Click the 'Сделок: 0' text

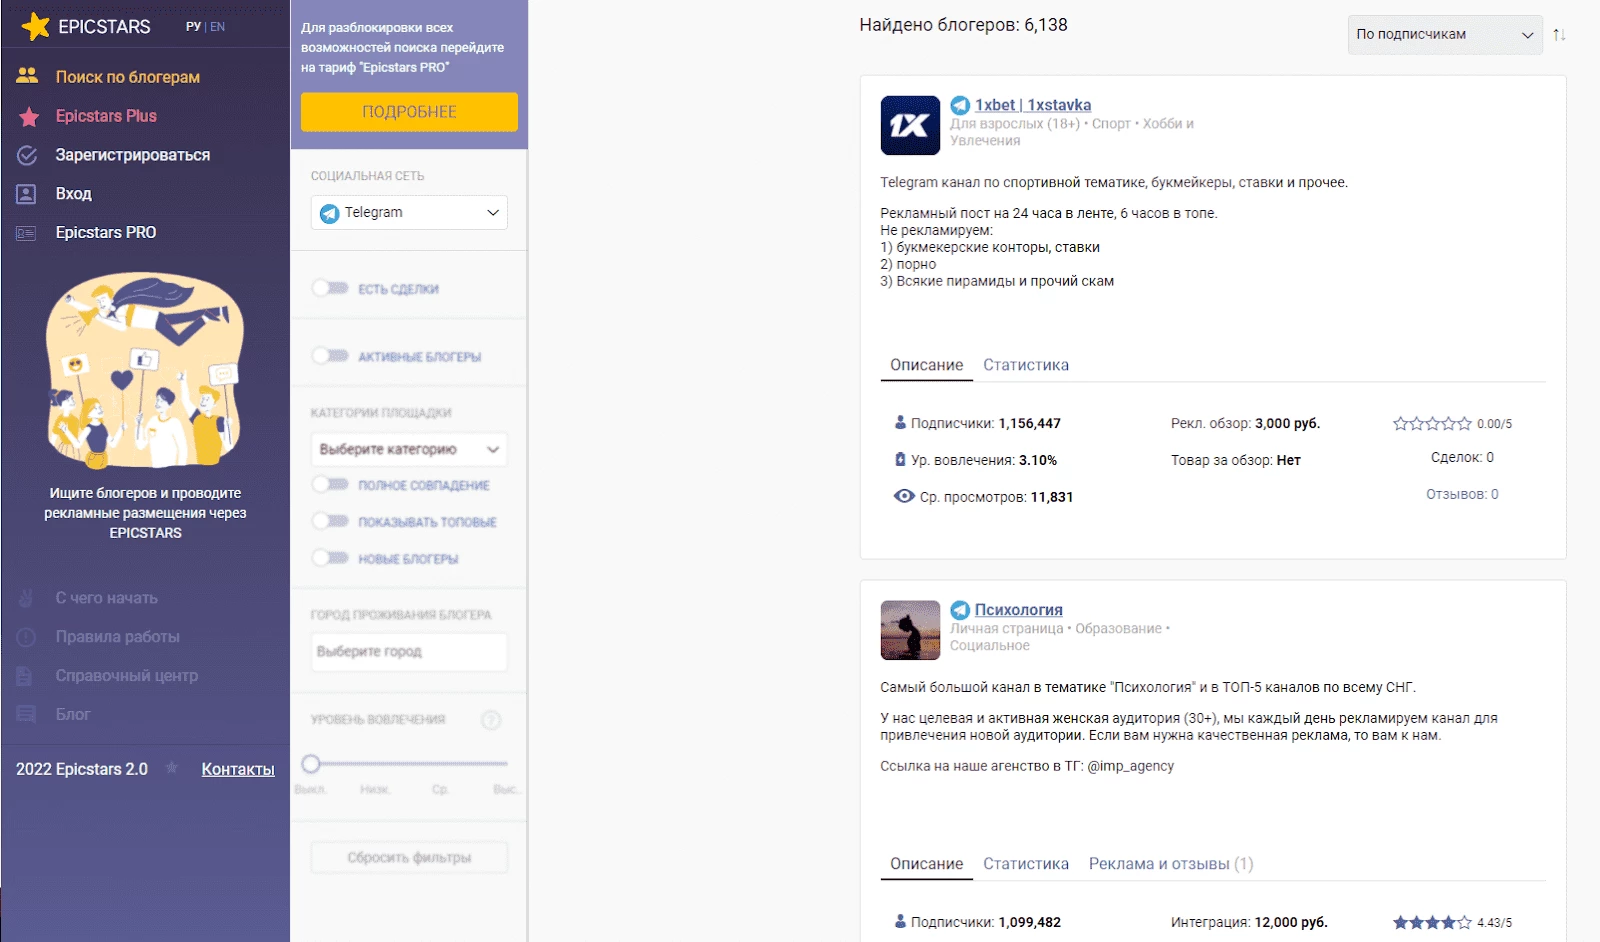[1462, 457]
